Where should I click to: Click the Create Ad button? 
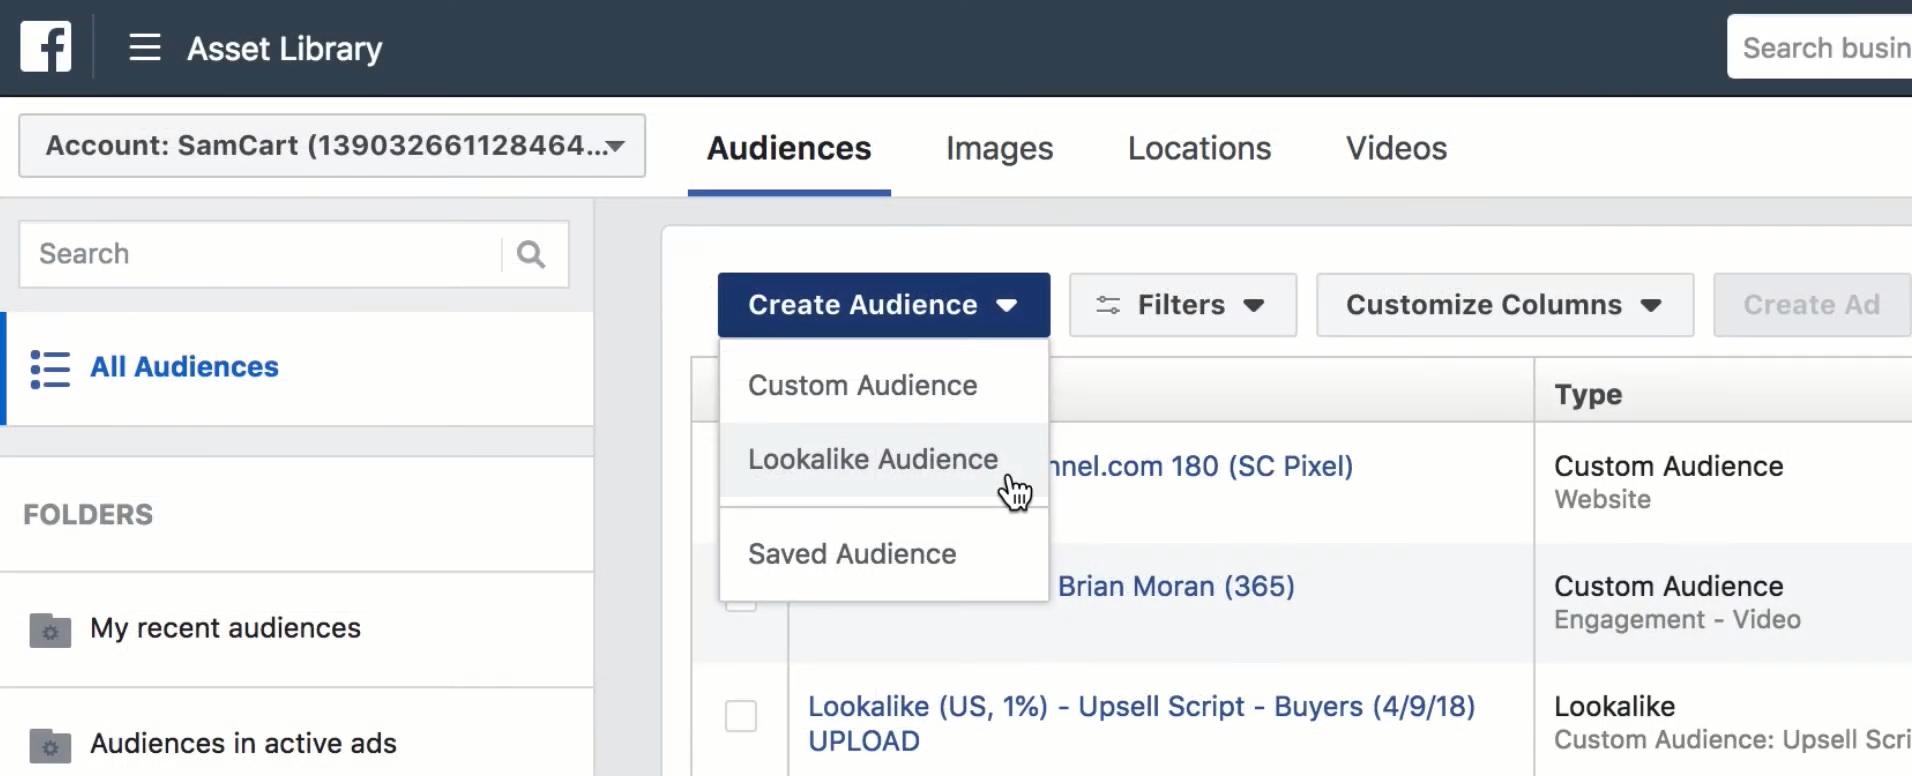tap(1812, 305)
